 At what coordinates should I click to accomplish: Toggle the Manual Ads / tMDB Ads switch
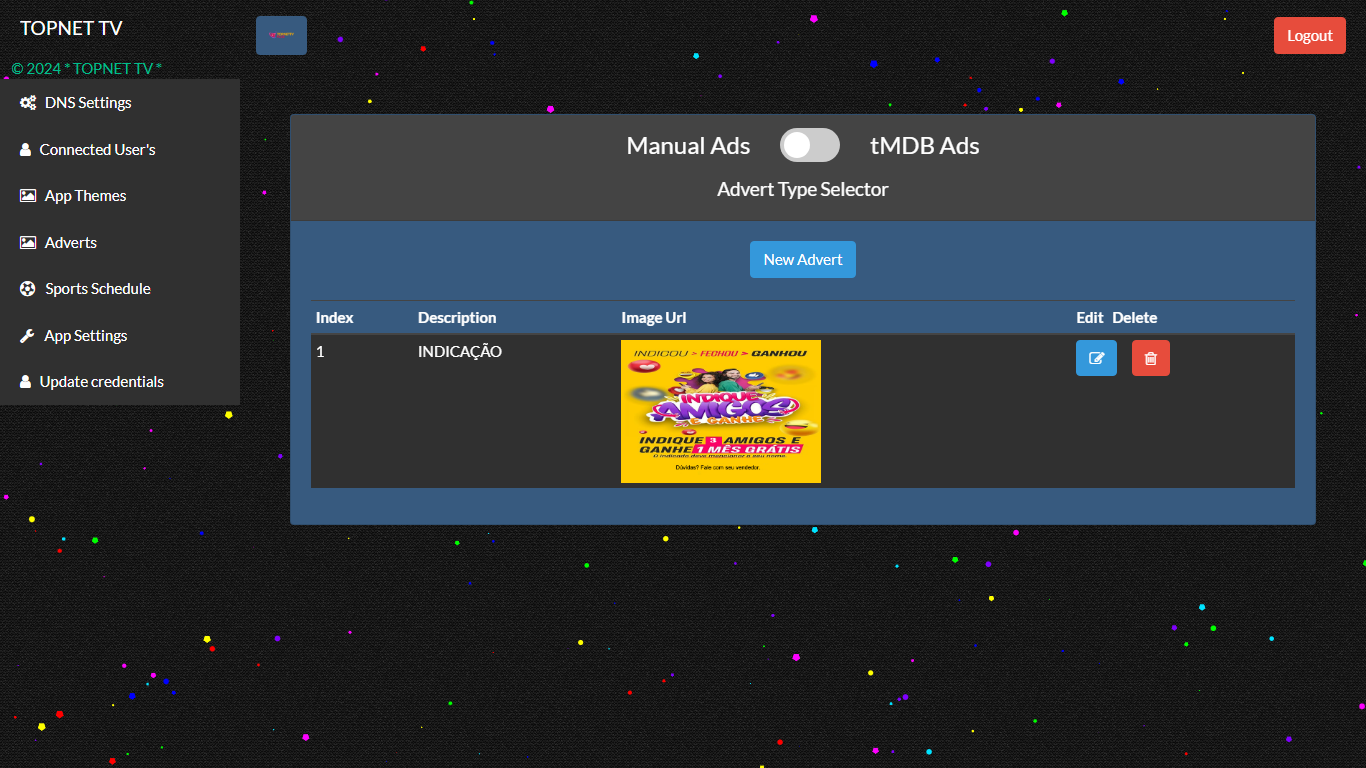[809, 145]
